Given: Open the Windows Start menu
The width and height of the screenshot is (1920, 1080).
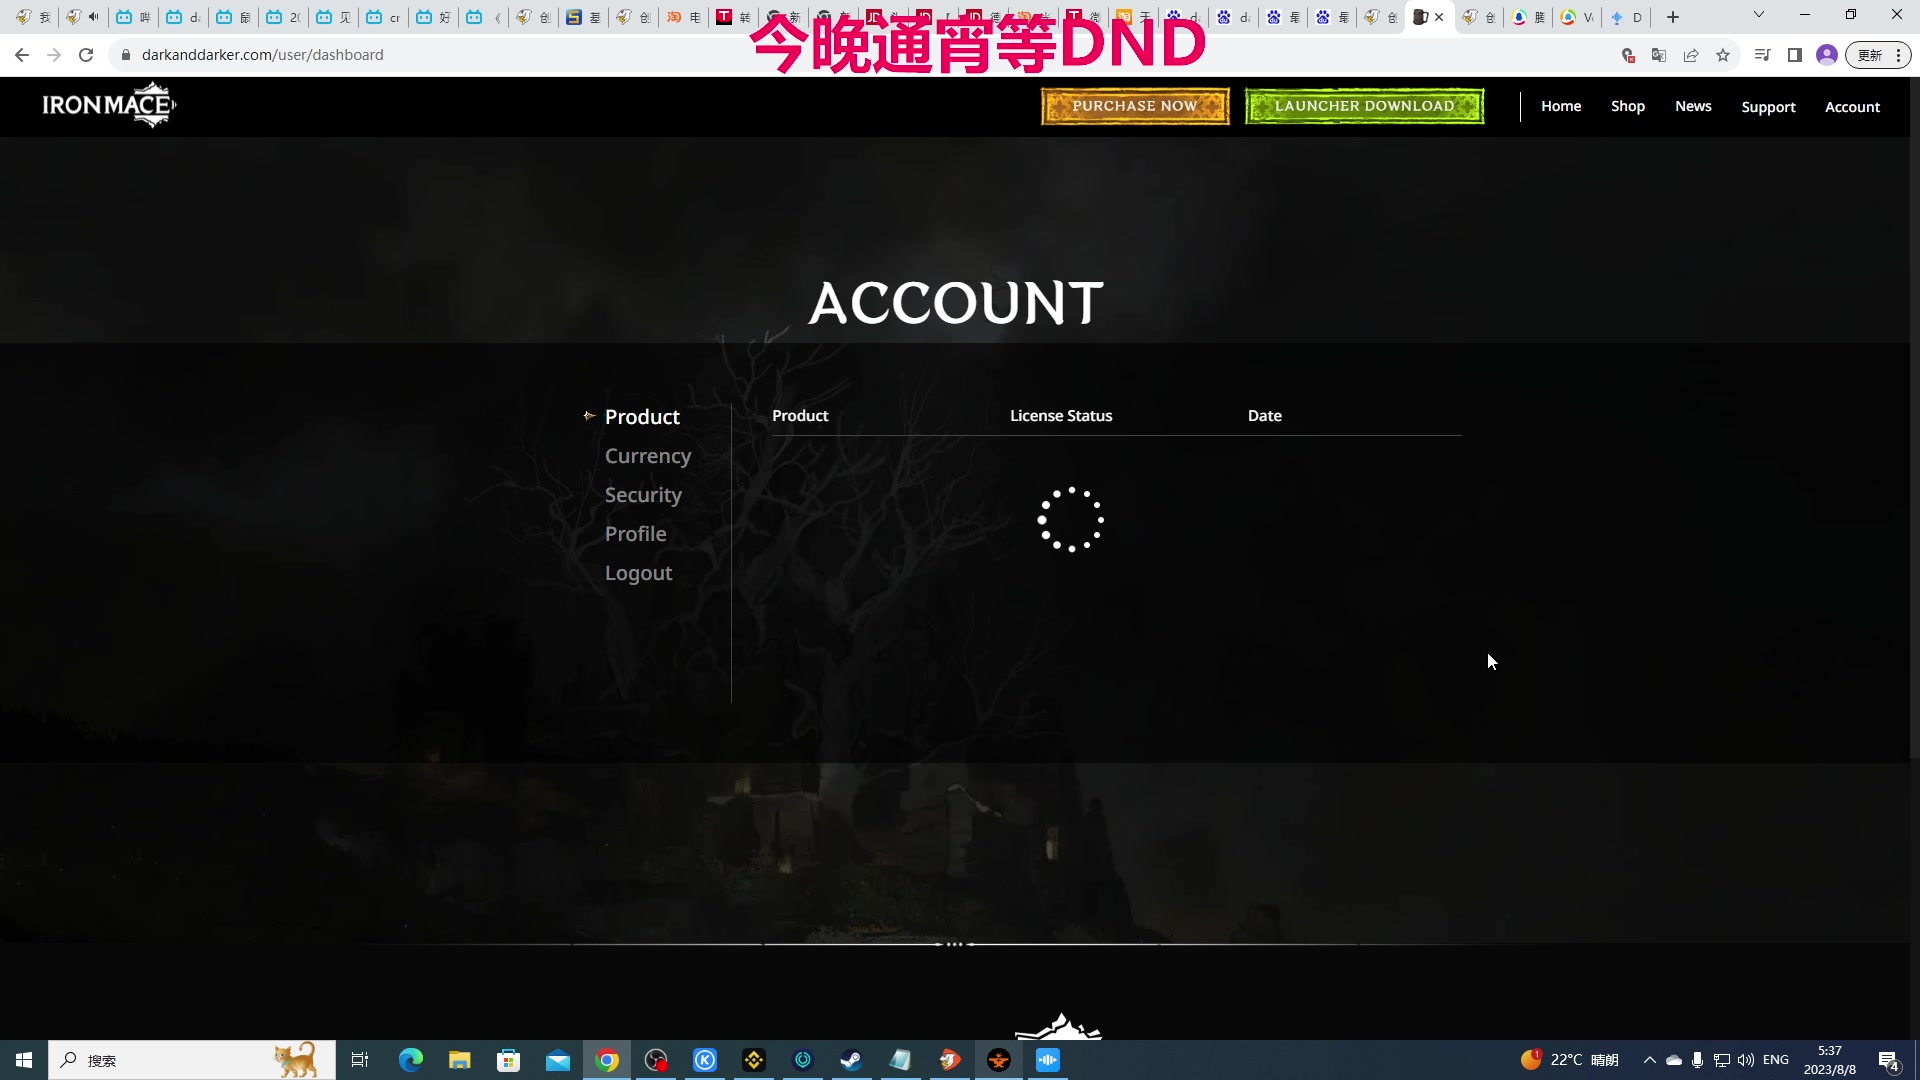Looking at the screenshot, I should pos(24,1060).
